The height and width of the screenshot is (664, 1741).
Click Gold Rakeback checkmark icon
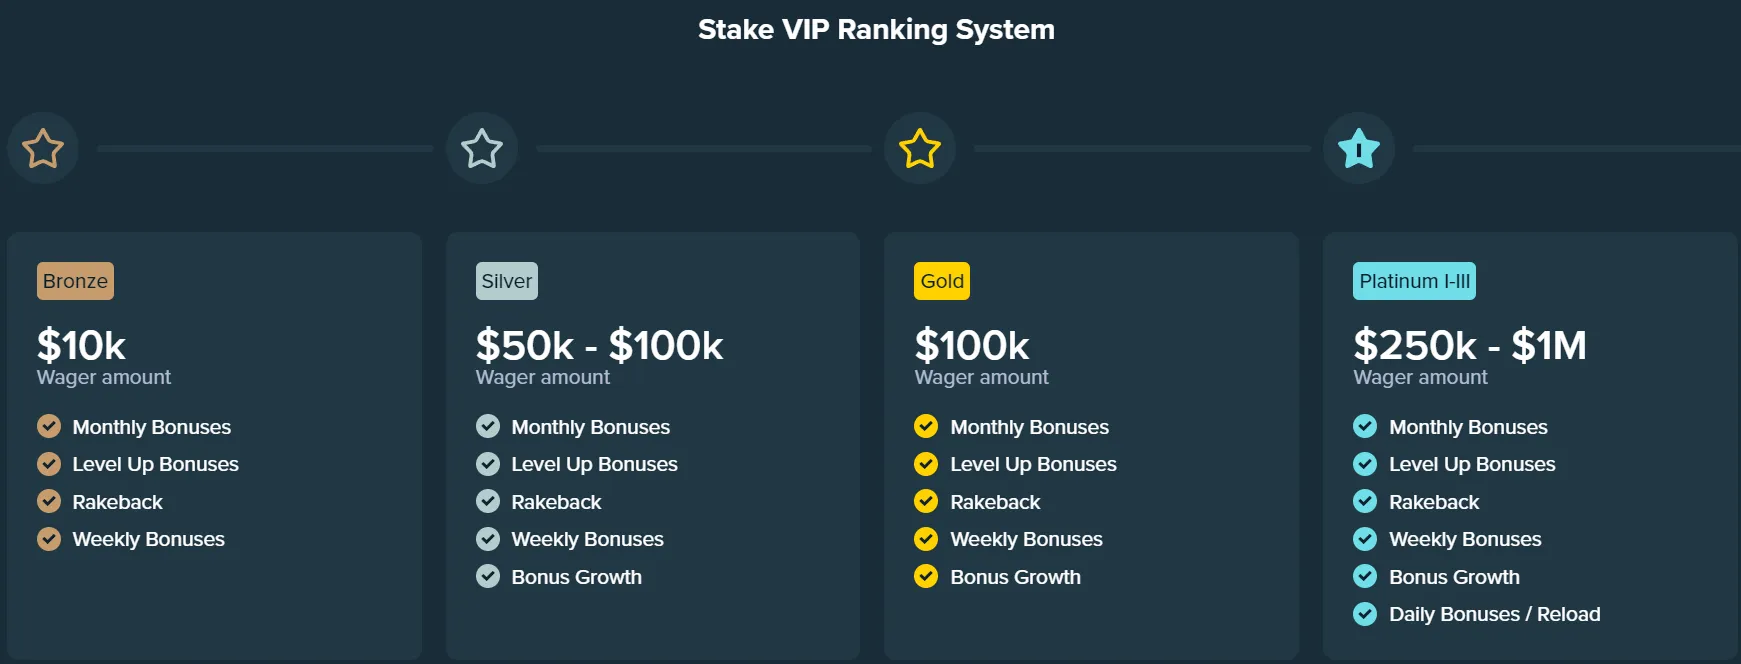point(926,502)
